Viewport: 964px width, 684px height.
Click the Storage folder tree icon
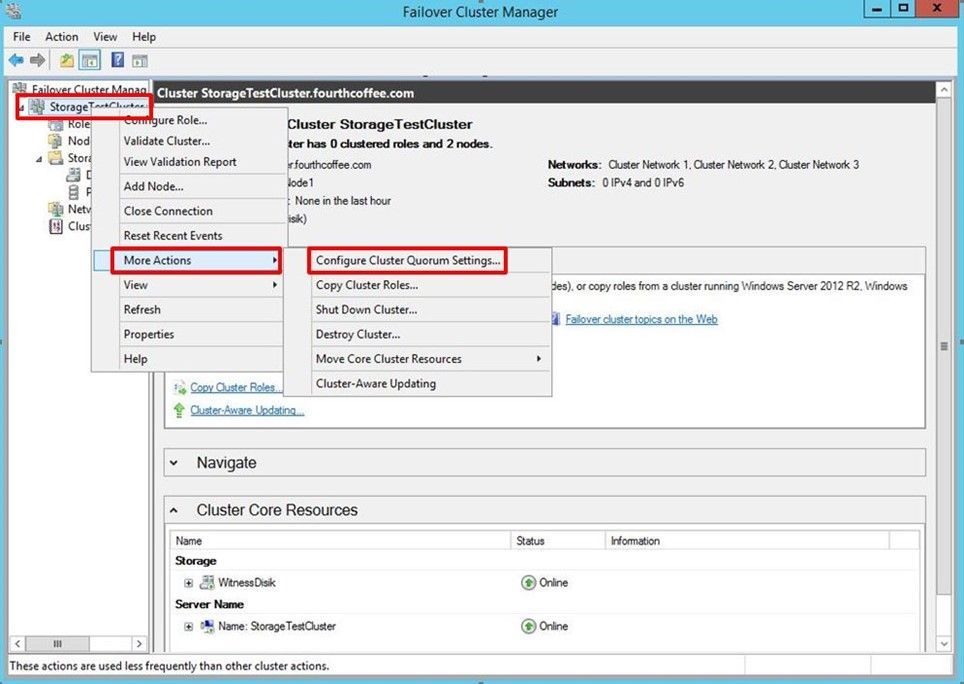point(56,158)
